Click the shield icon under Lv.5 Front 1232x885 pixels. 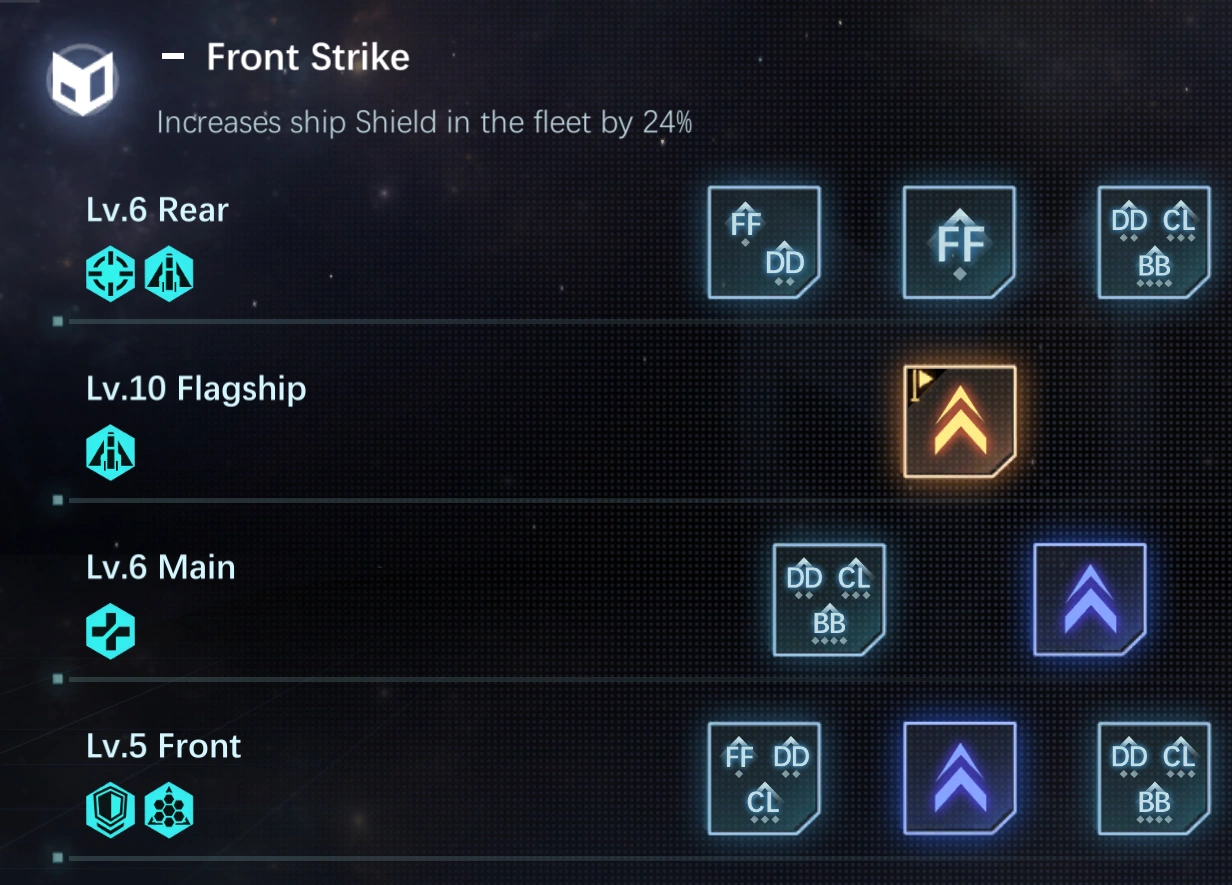[110, 811]
